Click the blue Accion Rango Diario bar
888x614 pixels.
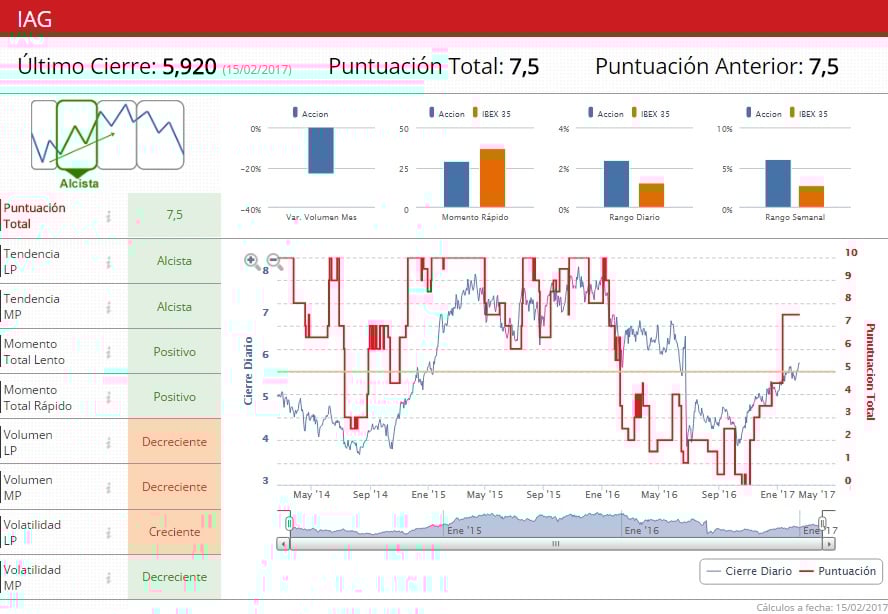(x=616, y=184)
